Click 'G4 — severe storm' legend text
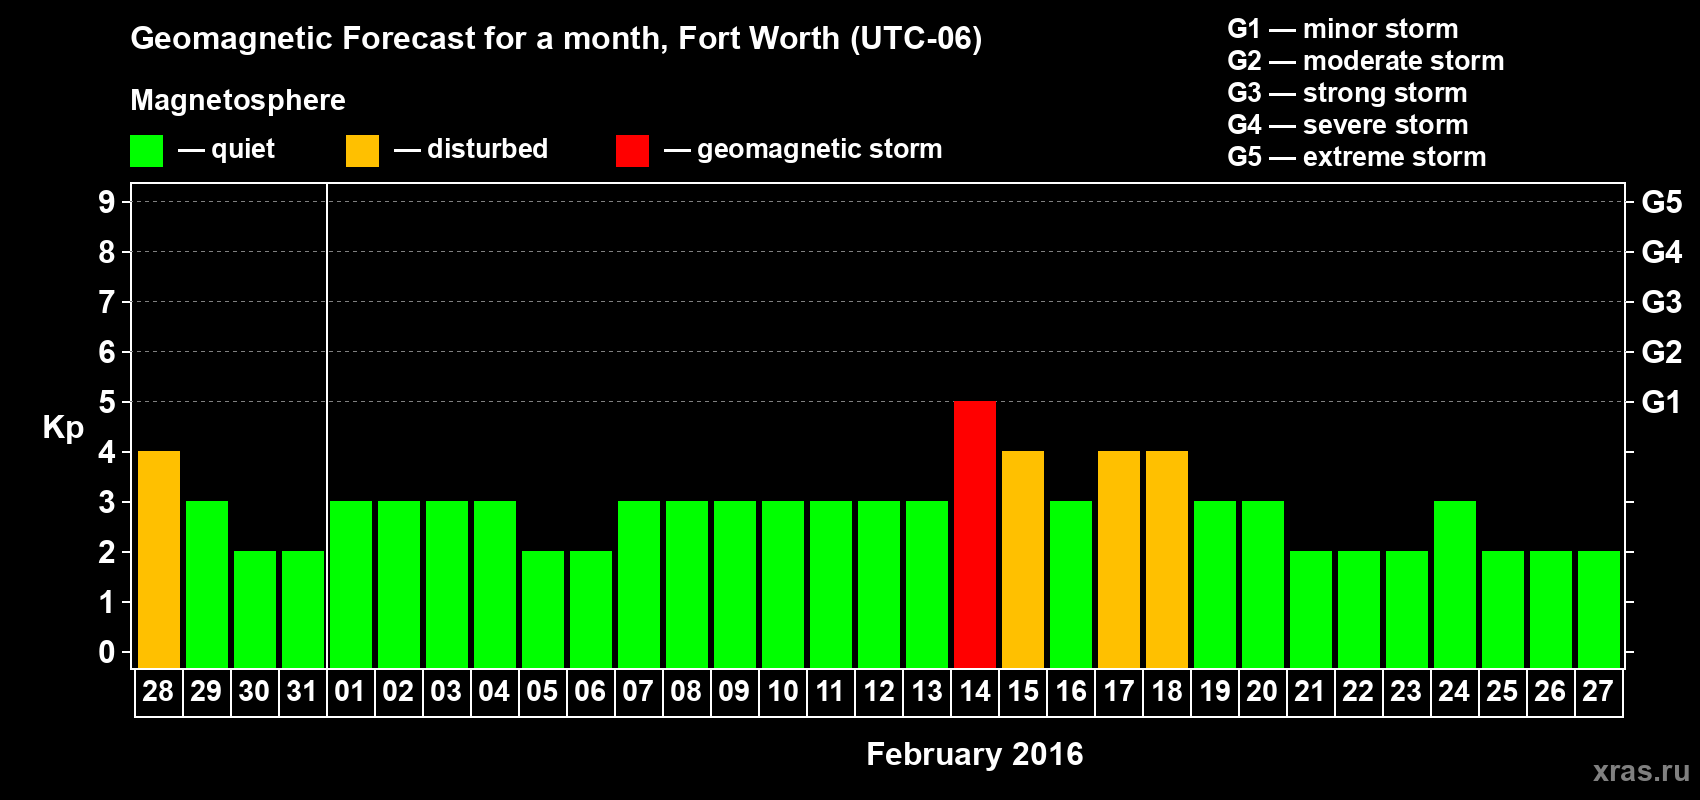The height and width of the screenshot is (800, 1700). (x=1348, y=125)
